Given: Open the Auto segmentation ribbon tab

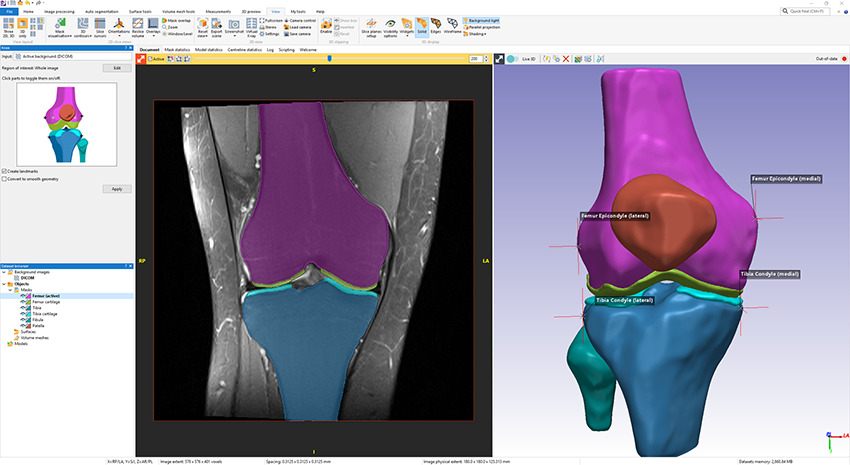Looking at the screenshot, I should coord(102,11).
